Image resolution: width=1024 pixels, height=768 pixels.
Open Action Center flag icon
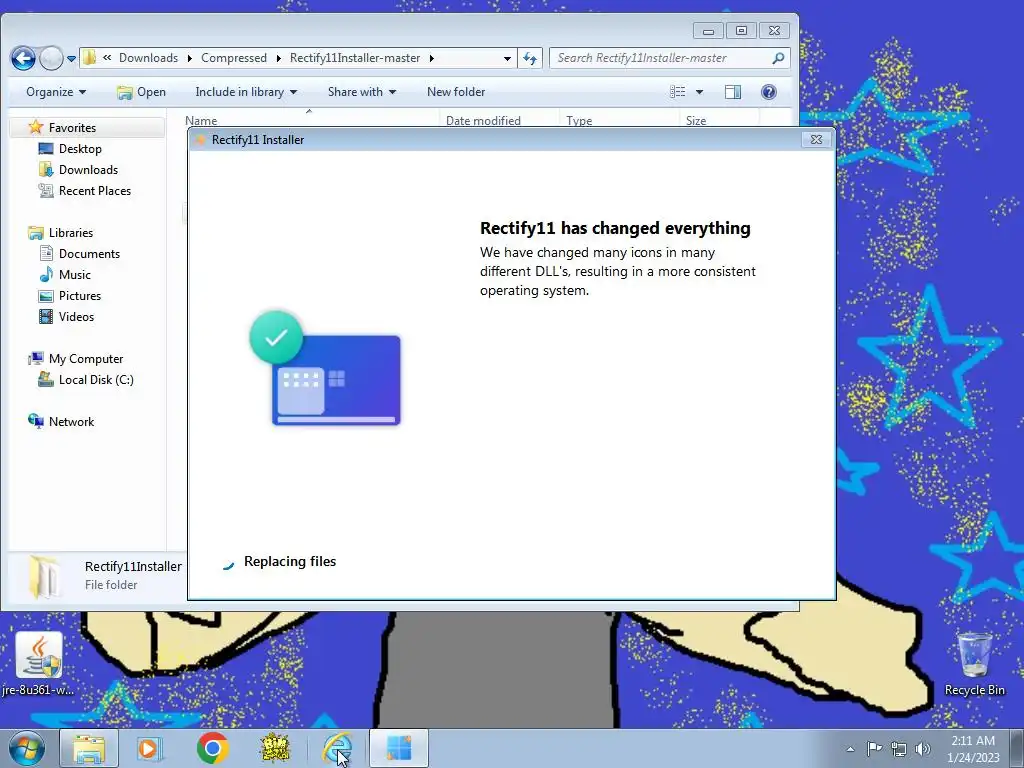click(x=874, y=748)
